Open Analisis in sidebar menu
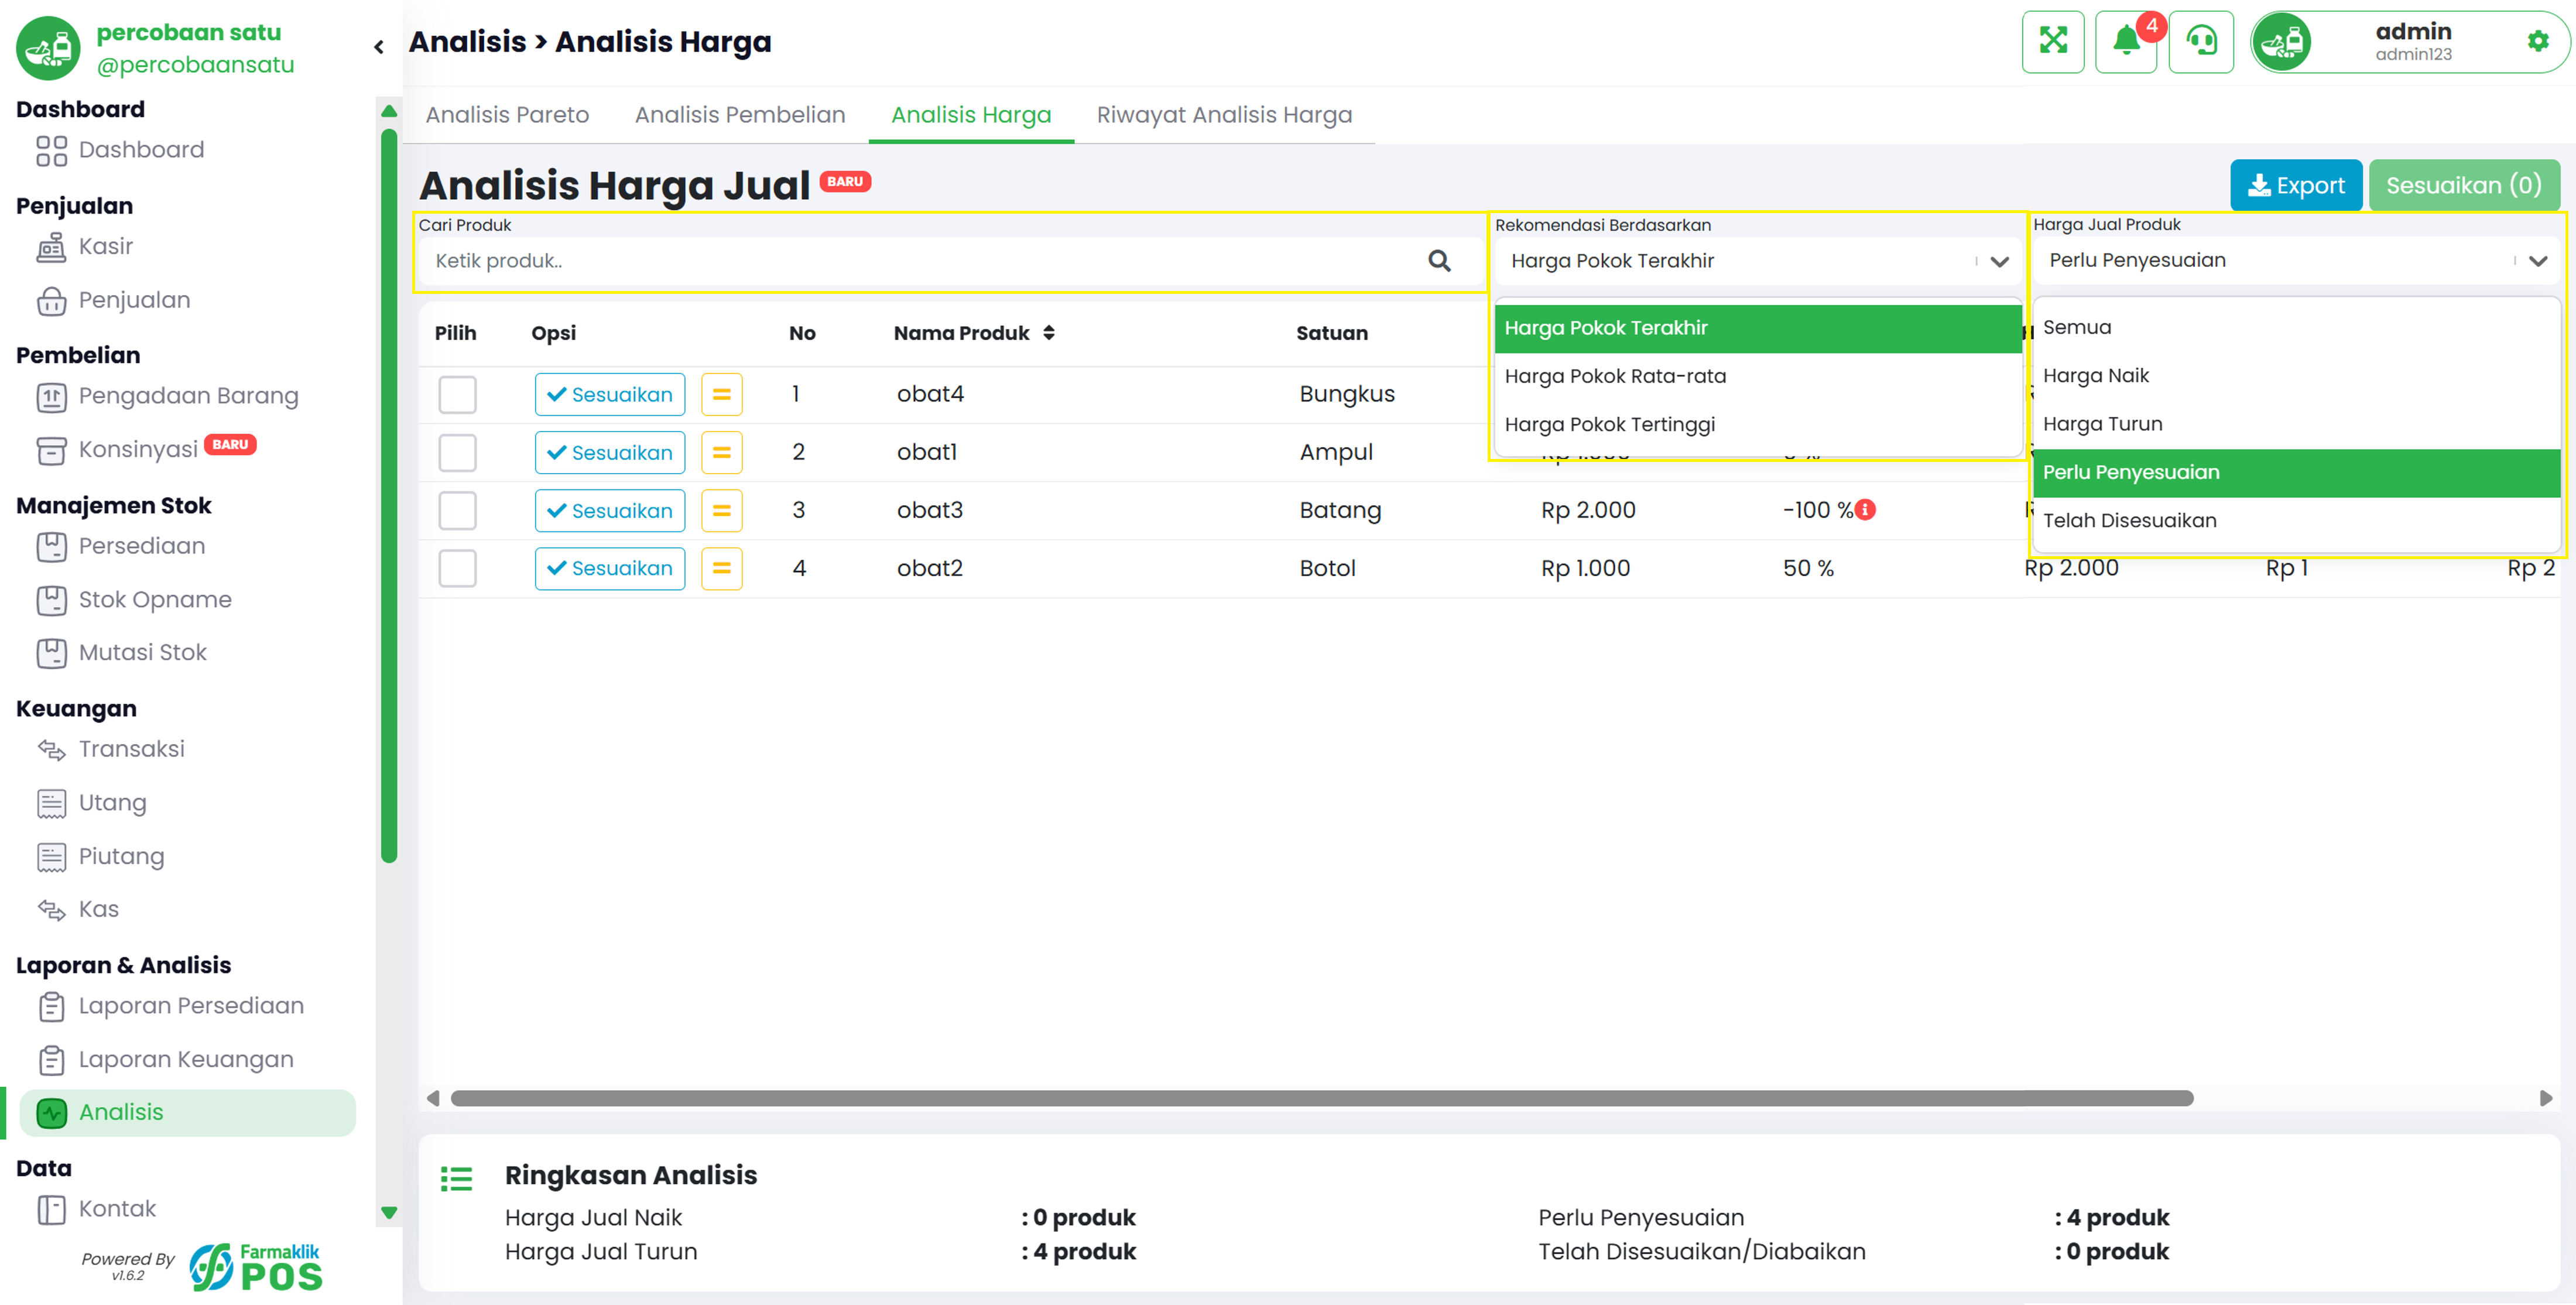 [187, 1113]
